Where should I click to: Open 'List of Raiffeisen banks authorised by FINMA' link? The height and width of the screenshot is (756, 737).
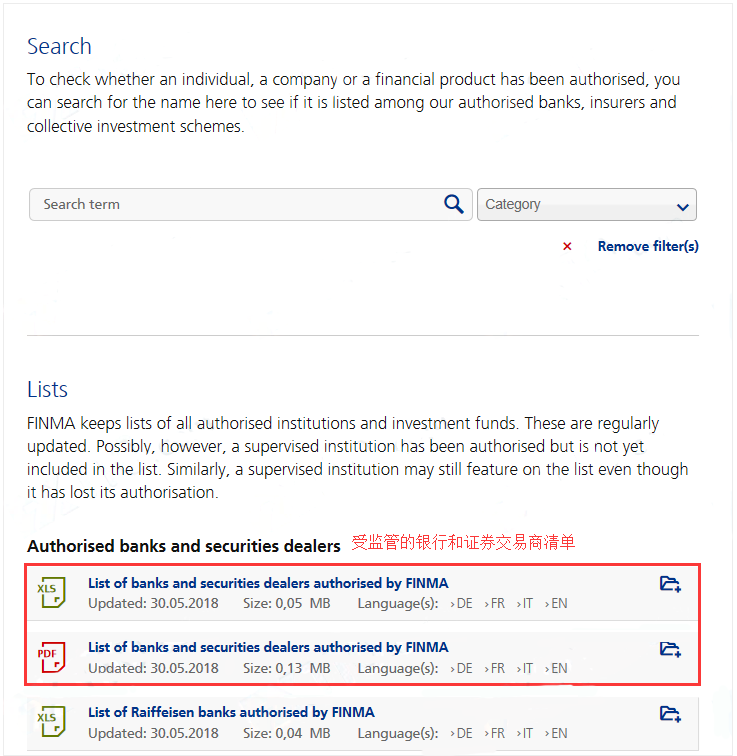[x=231, y=712]
